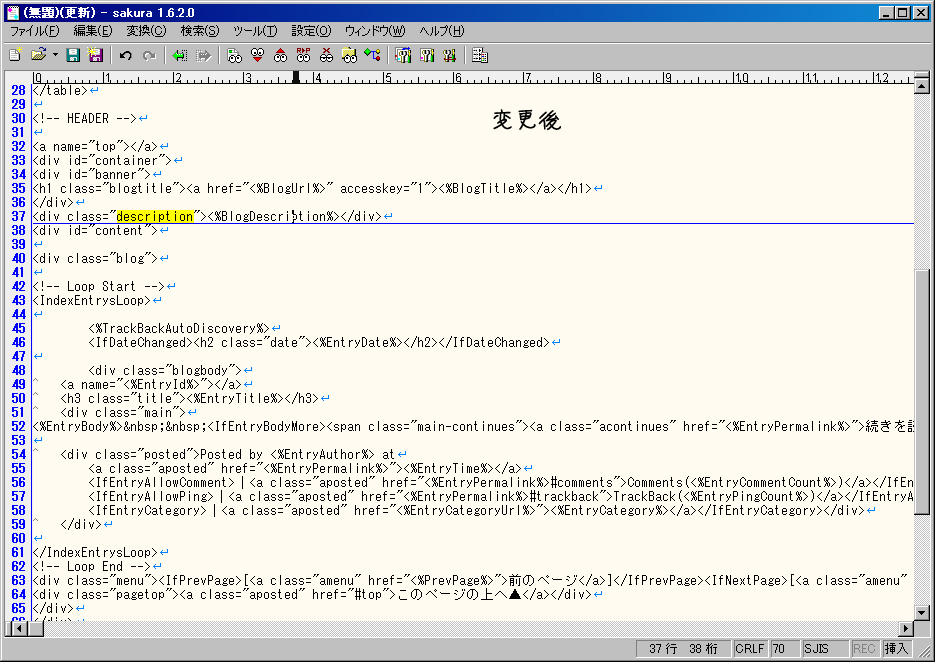Screen dimensions: 935x662
Task: Save the document with the floppy icon
Action: pos(73,55)
